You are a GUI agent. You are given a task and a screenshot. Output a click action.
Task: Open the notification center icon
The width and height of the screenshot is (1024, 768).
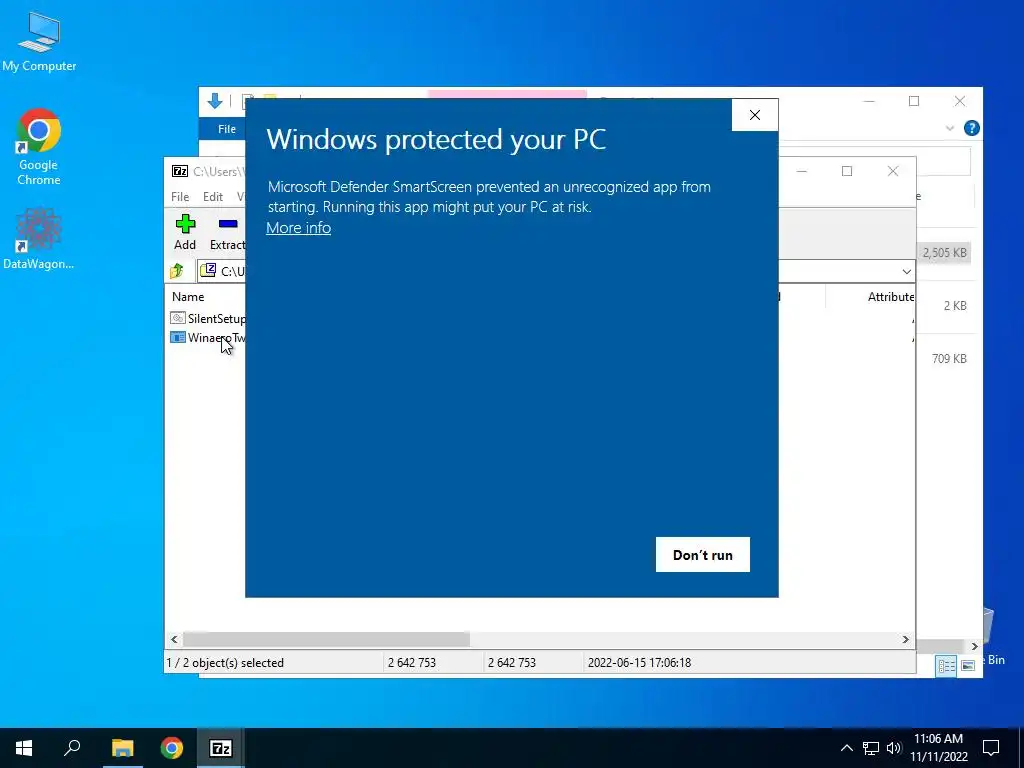pyautogui.click(x=991, y=748)
